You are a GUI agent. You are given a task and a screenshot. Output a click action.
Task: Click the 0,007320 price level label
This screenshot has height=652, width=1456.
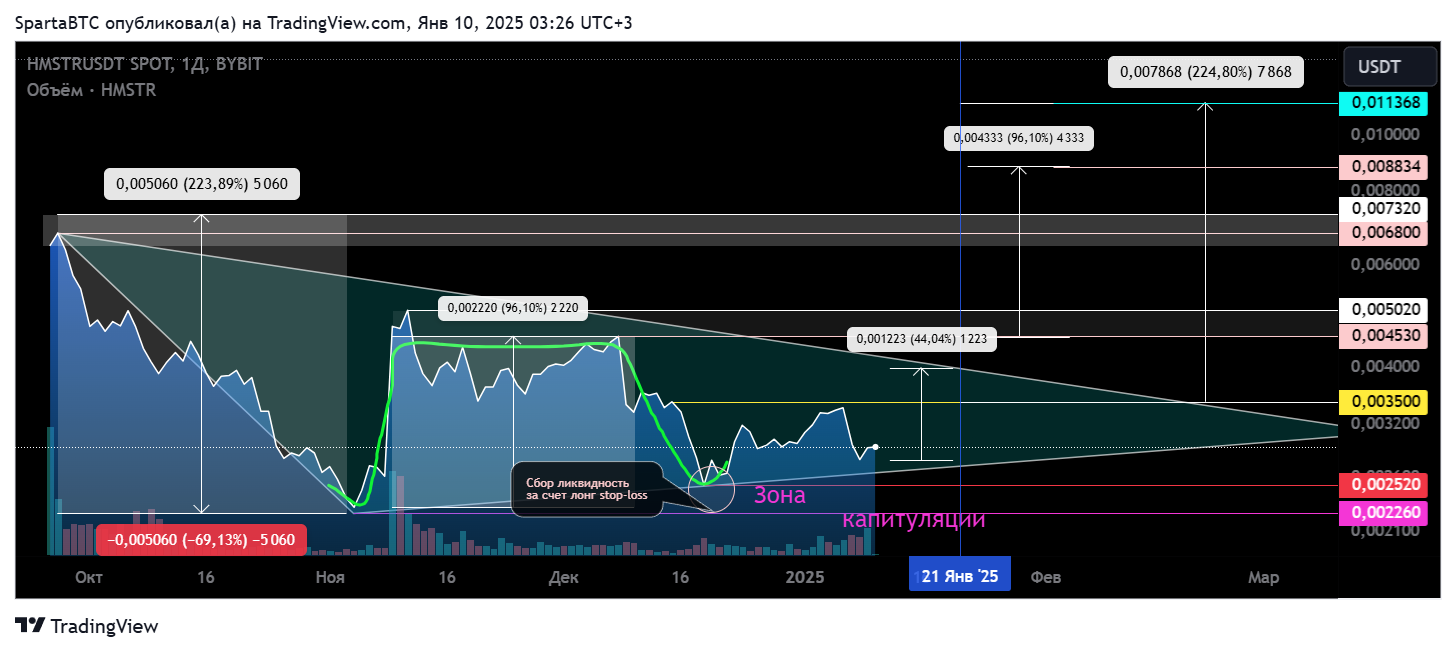(1385, 209)
